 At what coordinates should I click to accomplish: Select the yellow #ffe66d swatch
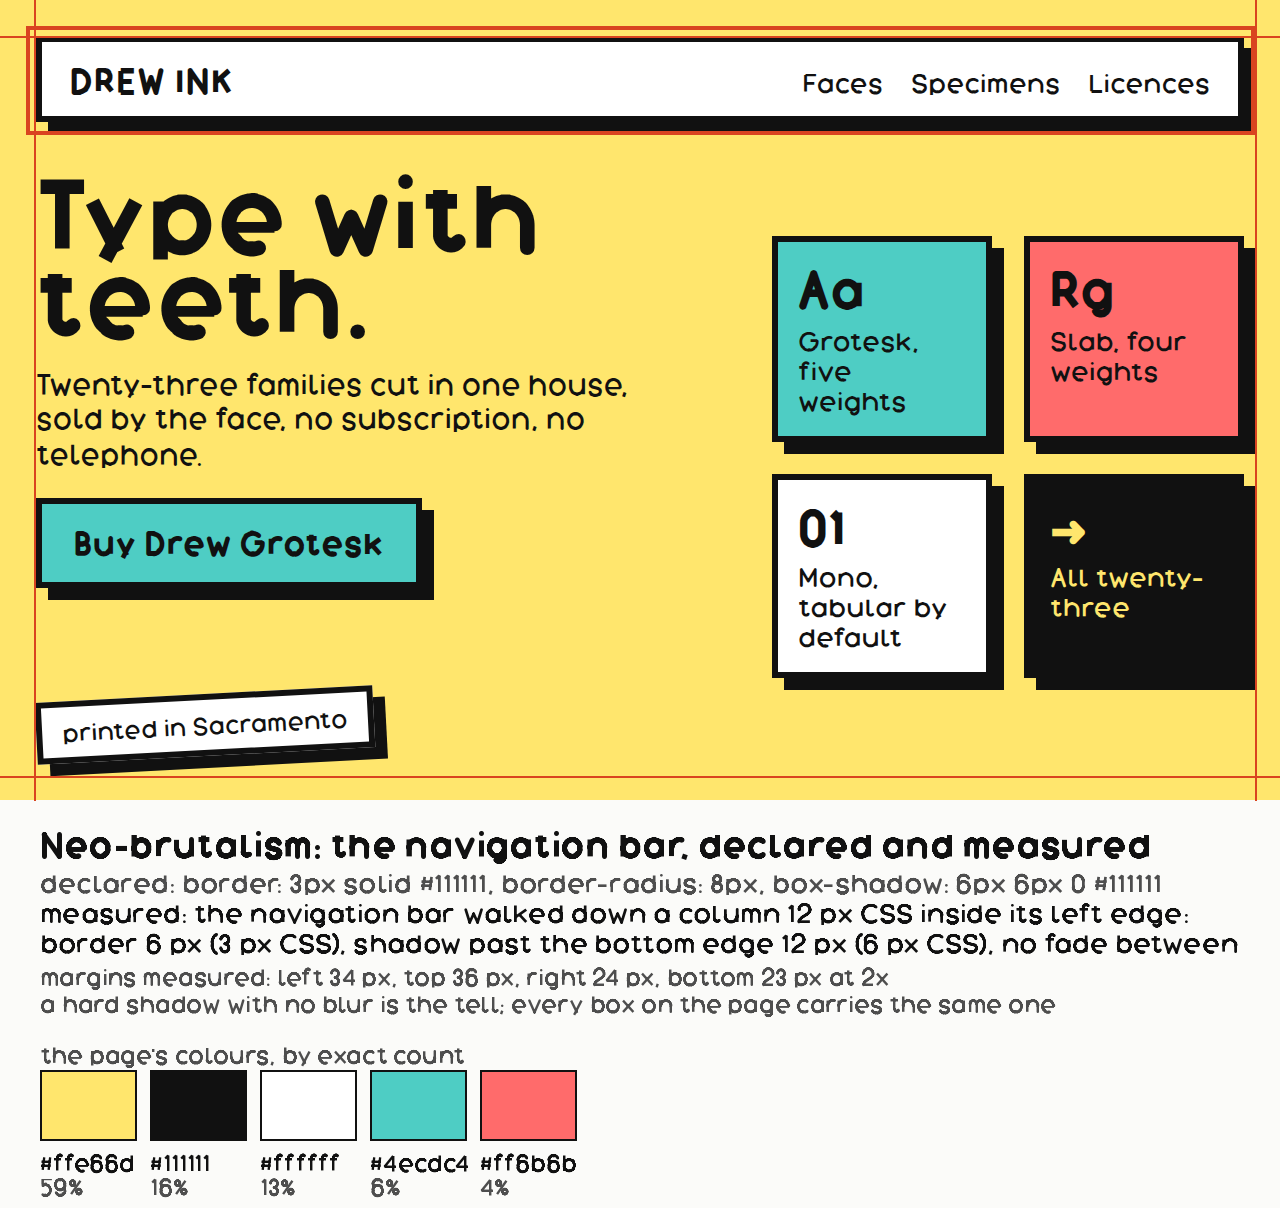(x=88, y=1105)
